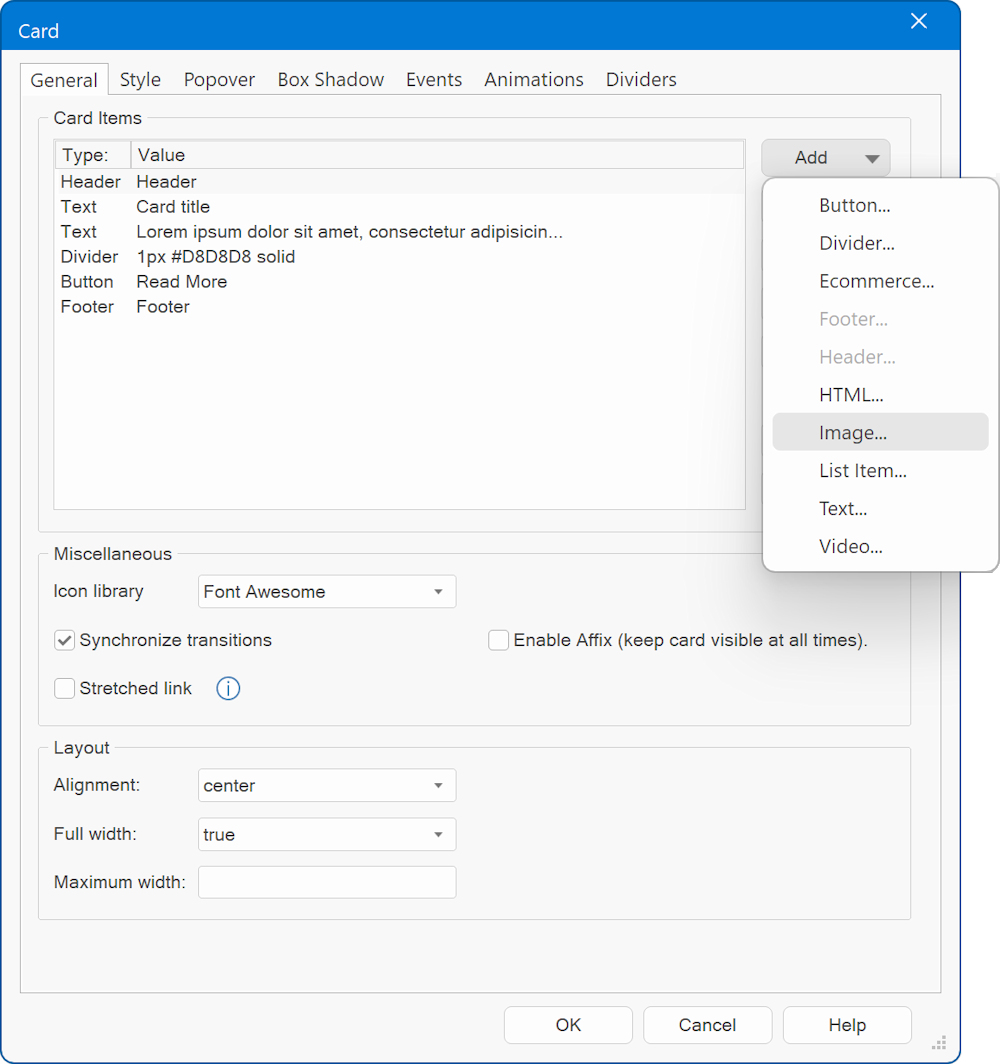The width and height of the screenshot is (1000, 1064).
Task: Check the Stretched link option
Action: click(65, 689)
